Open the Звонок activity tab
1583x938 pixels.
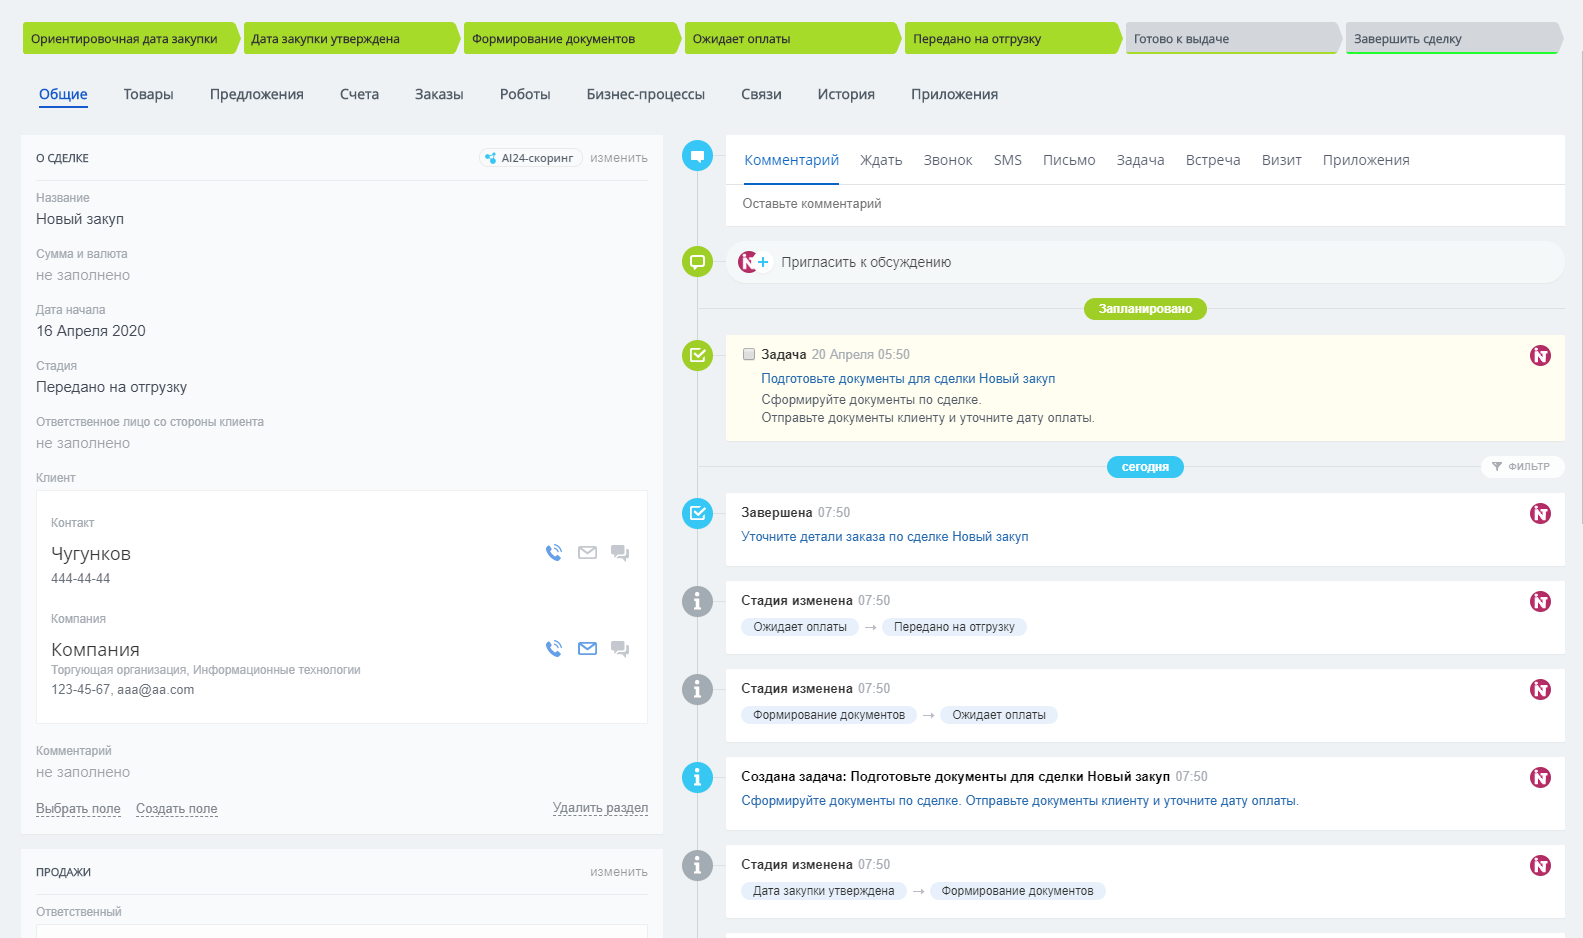947,160
